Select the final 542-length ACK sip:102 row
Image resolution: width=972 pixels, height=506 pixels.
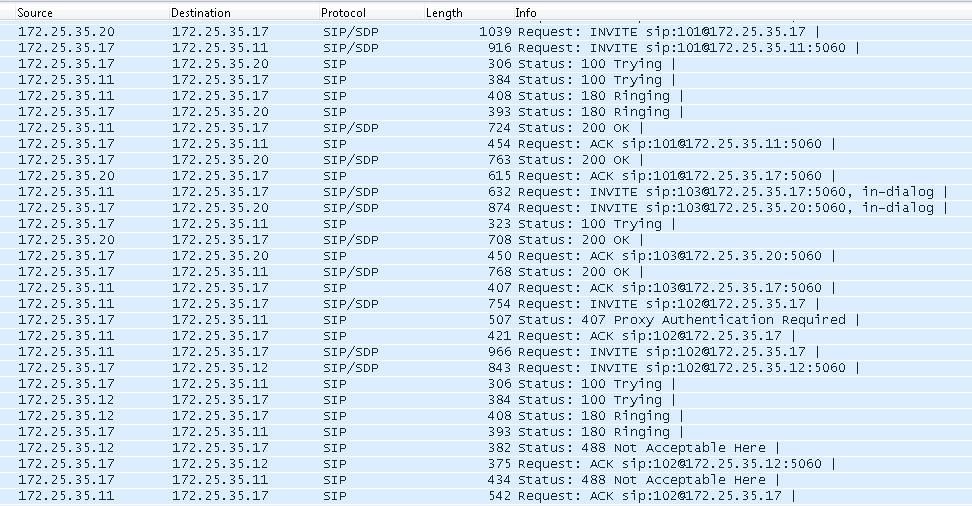[x=486, y=496]
